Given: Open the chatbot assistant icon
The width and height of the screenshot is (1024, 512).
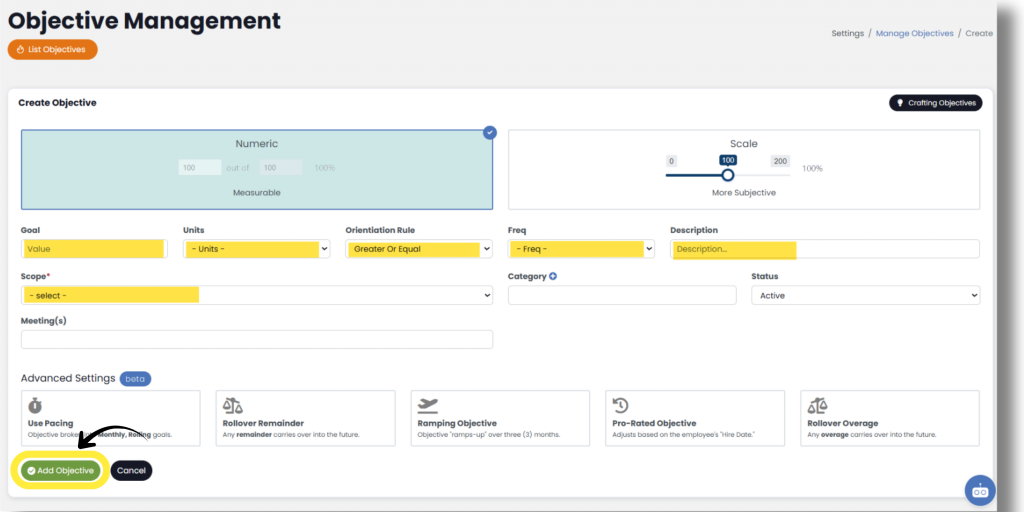Looking at the screenshot, I should coord(979,490).
